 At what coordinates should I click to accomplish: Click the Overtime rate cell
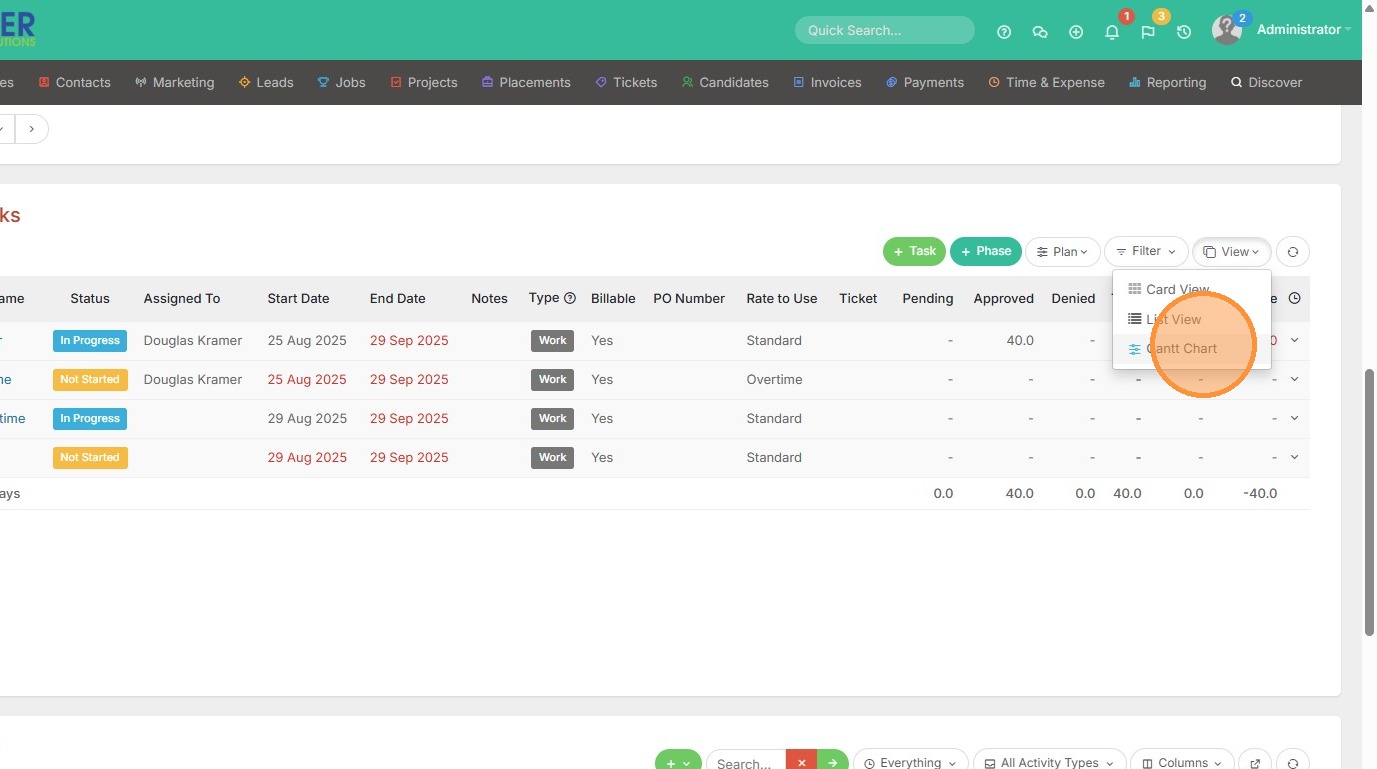[x=774, y=379]
